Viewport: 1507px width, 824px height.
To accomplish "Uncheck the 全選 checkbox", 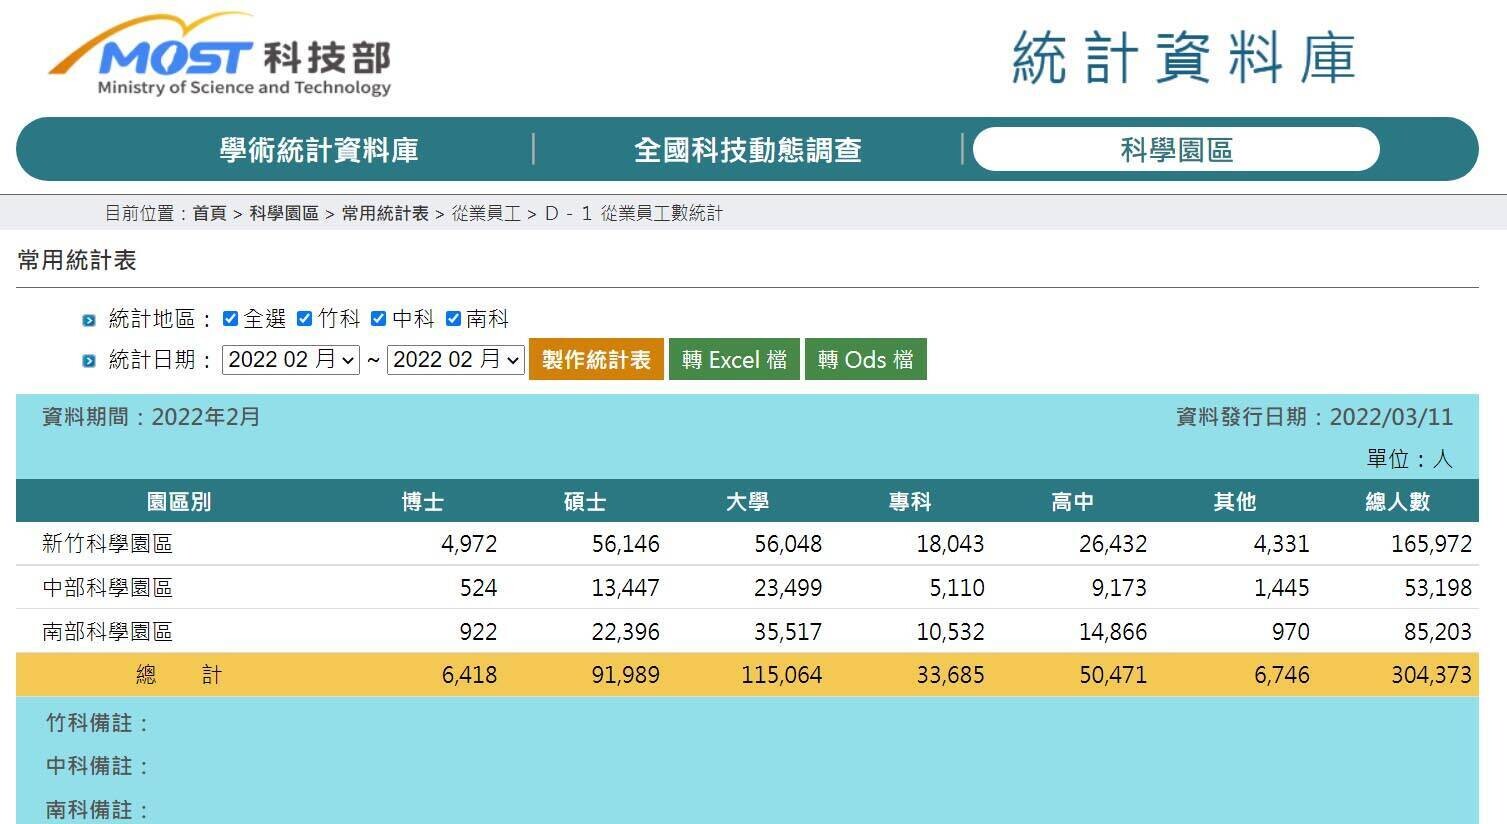I will (x=230, y=318).
